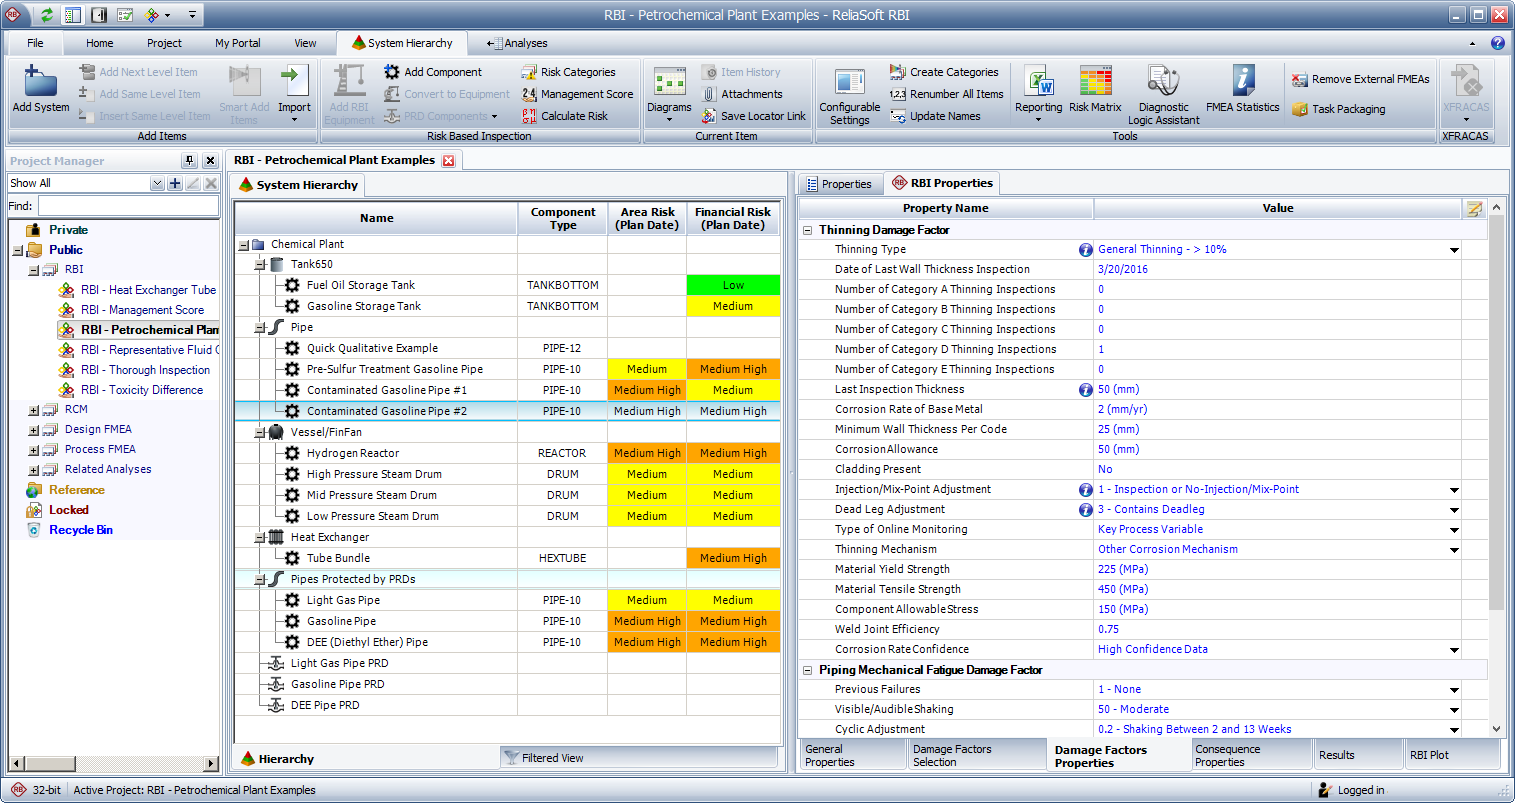Screen dimensions: 1515x803
Task: Collapse the Thinning Damage Factor section
Action: tap(808, 230)
